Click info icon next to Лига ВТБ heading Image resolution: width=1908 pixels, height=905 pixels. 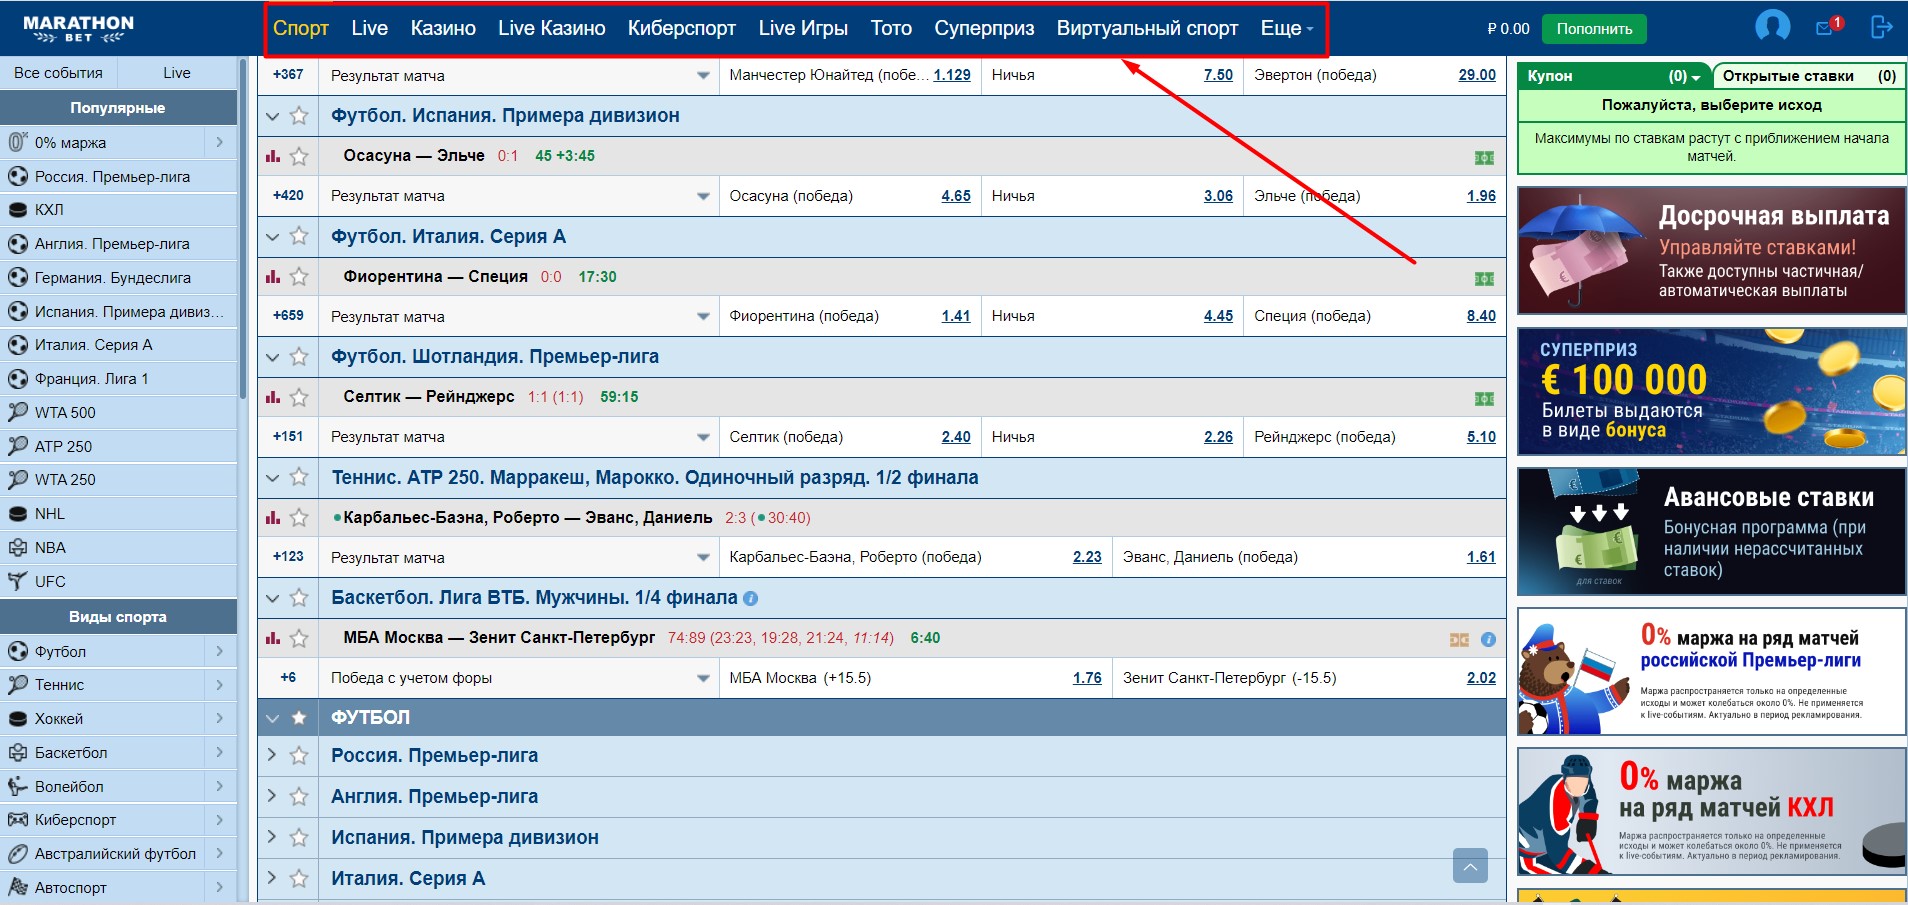[x=751, y=599]
